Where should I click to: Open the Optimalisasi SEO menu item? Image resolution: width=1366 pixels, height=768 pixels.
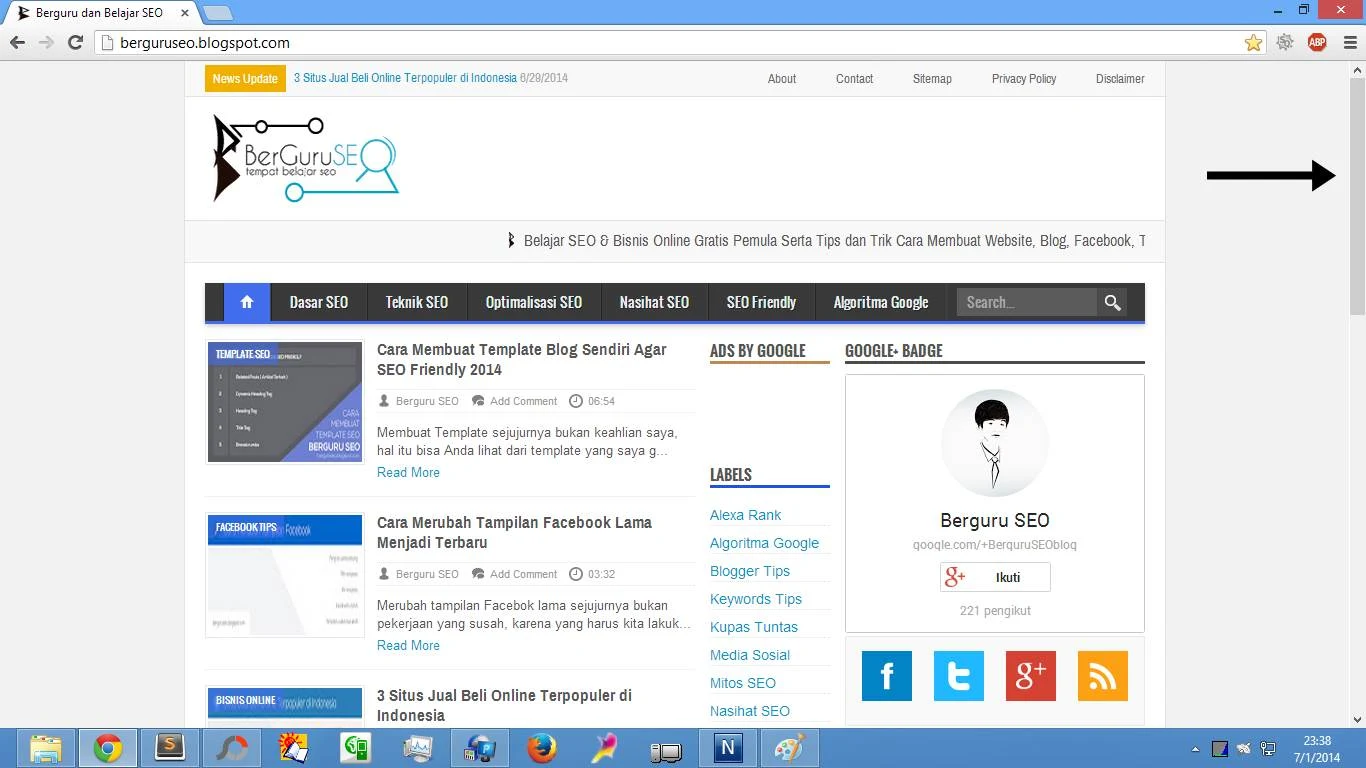pos(534,302)
